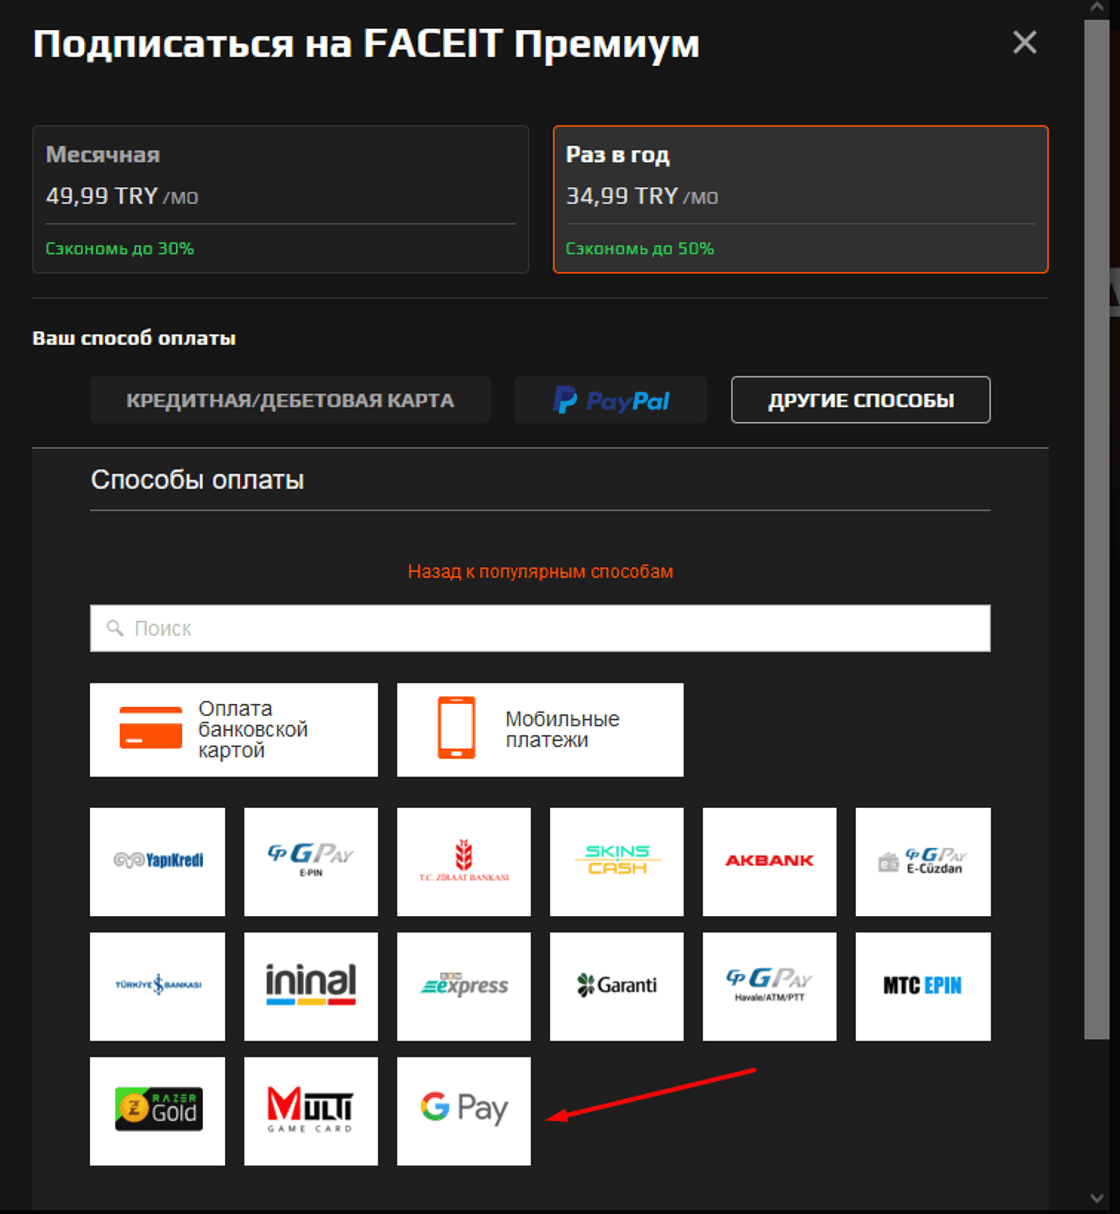Select the GPay E-PIN payment tile
The height and width of the screenshot is (1214, 1120).
click(x=311, y=861)
